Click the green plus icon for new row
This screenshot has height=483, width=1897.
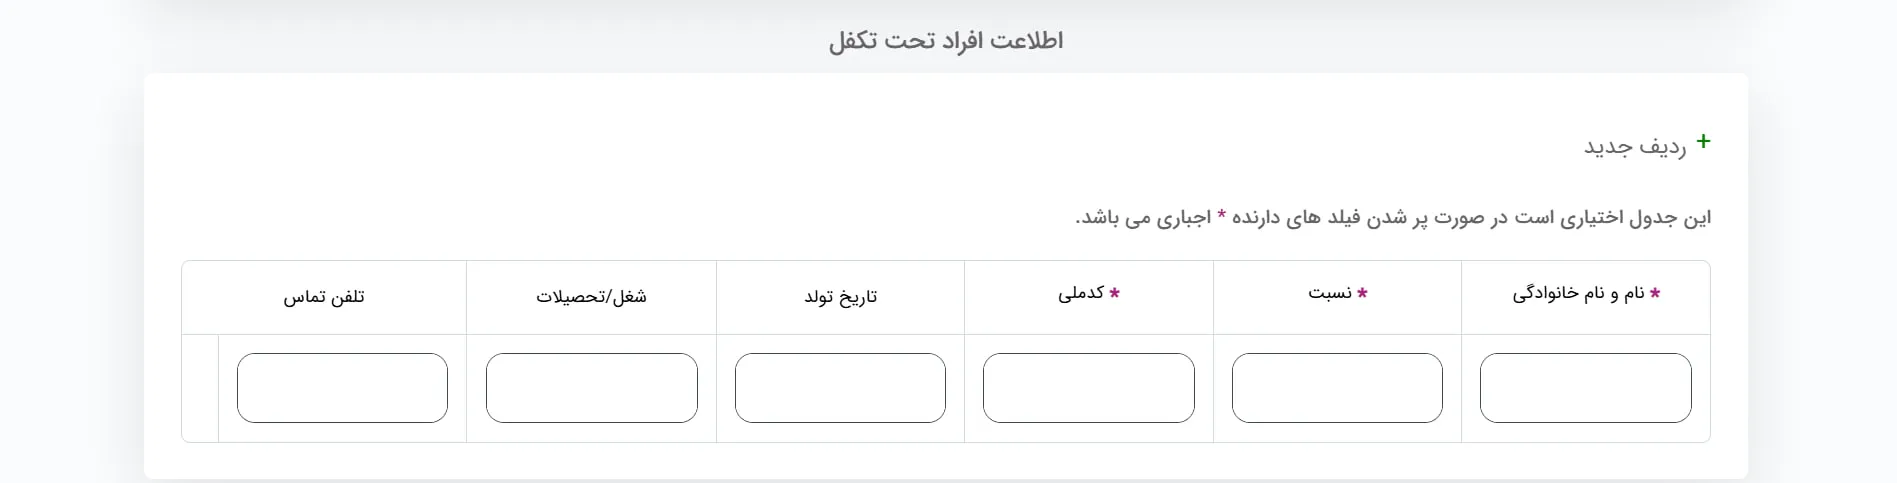(1703, 142)
